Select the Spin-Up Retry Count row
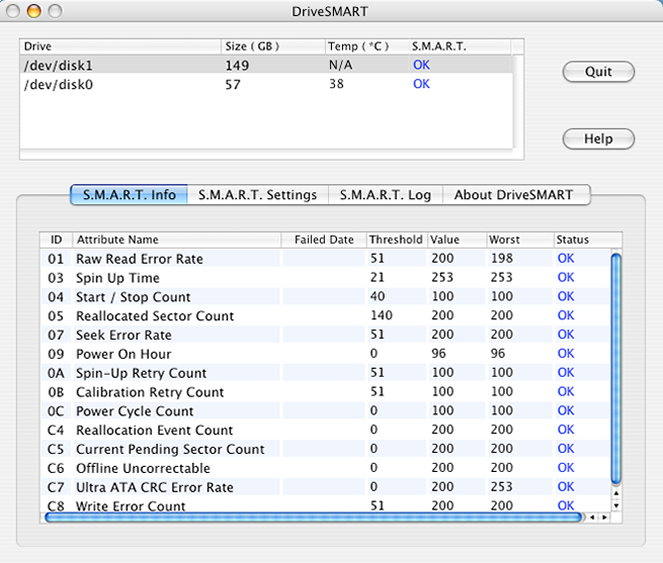This screenshot has height=563, width=663. coord(325,373)
